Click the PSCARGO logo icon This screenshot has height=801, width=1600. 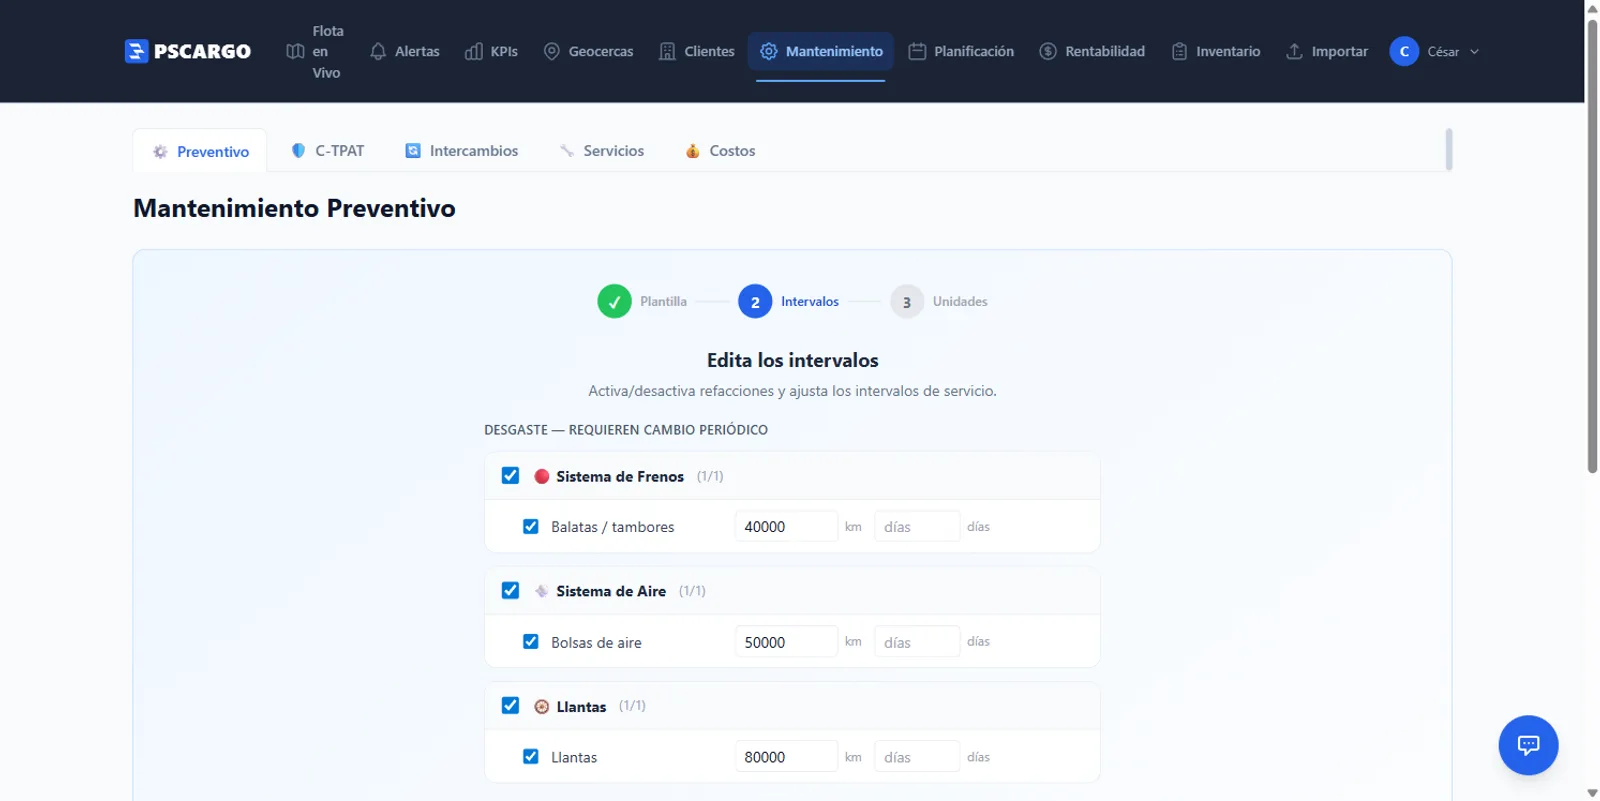point(136,51)
